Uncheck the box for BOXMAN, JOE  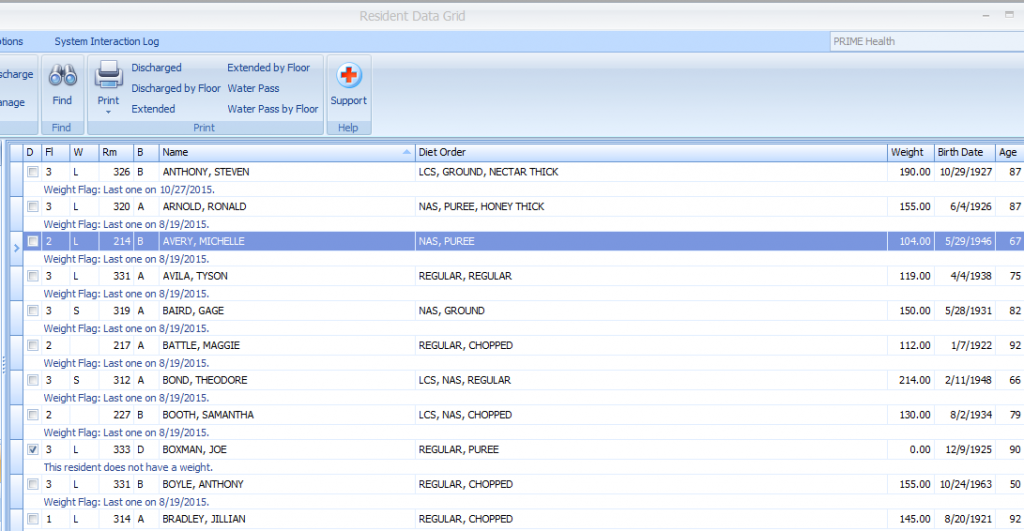point(33,450)
